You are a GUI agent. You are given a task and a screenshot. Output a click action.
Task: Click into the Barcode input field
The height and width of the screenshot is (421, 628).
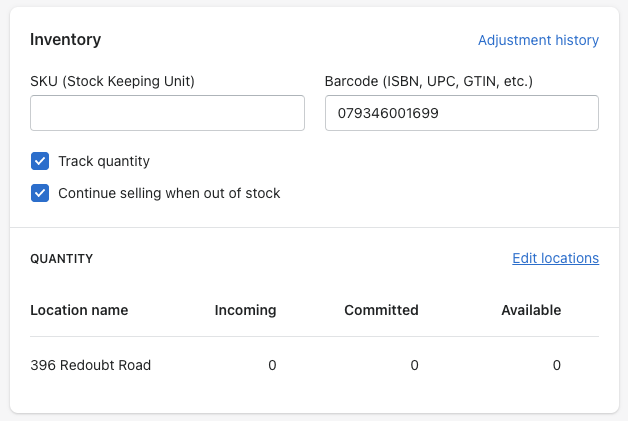pyautogui.click(x=461, y=113)
